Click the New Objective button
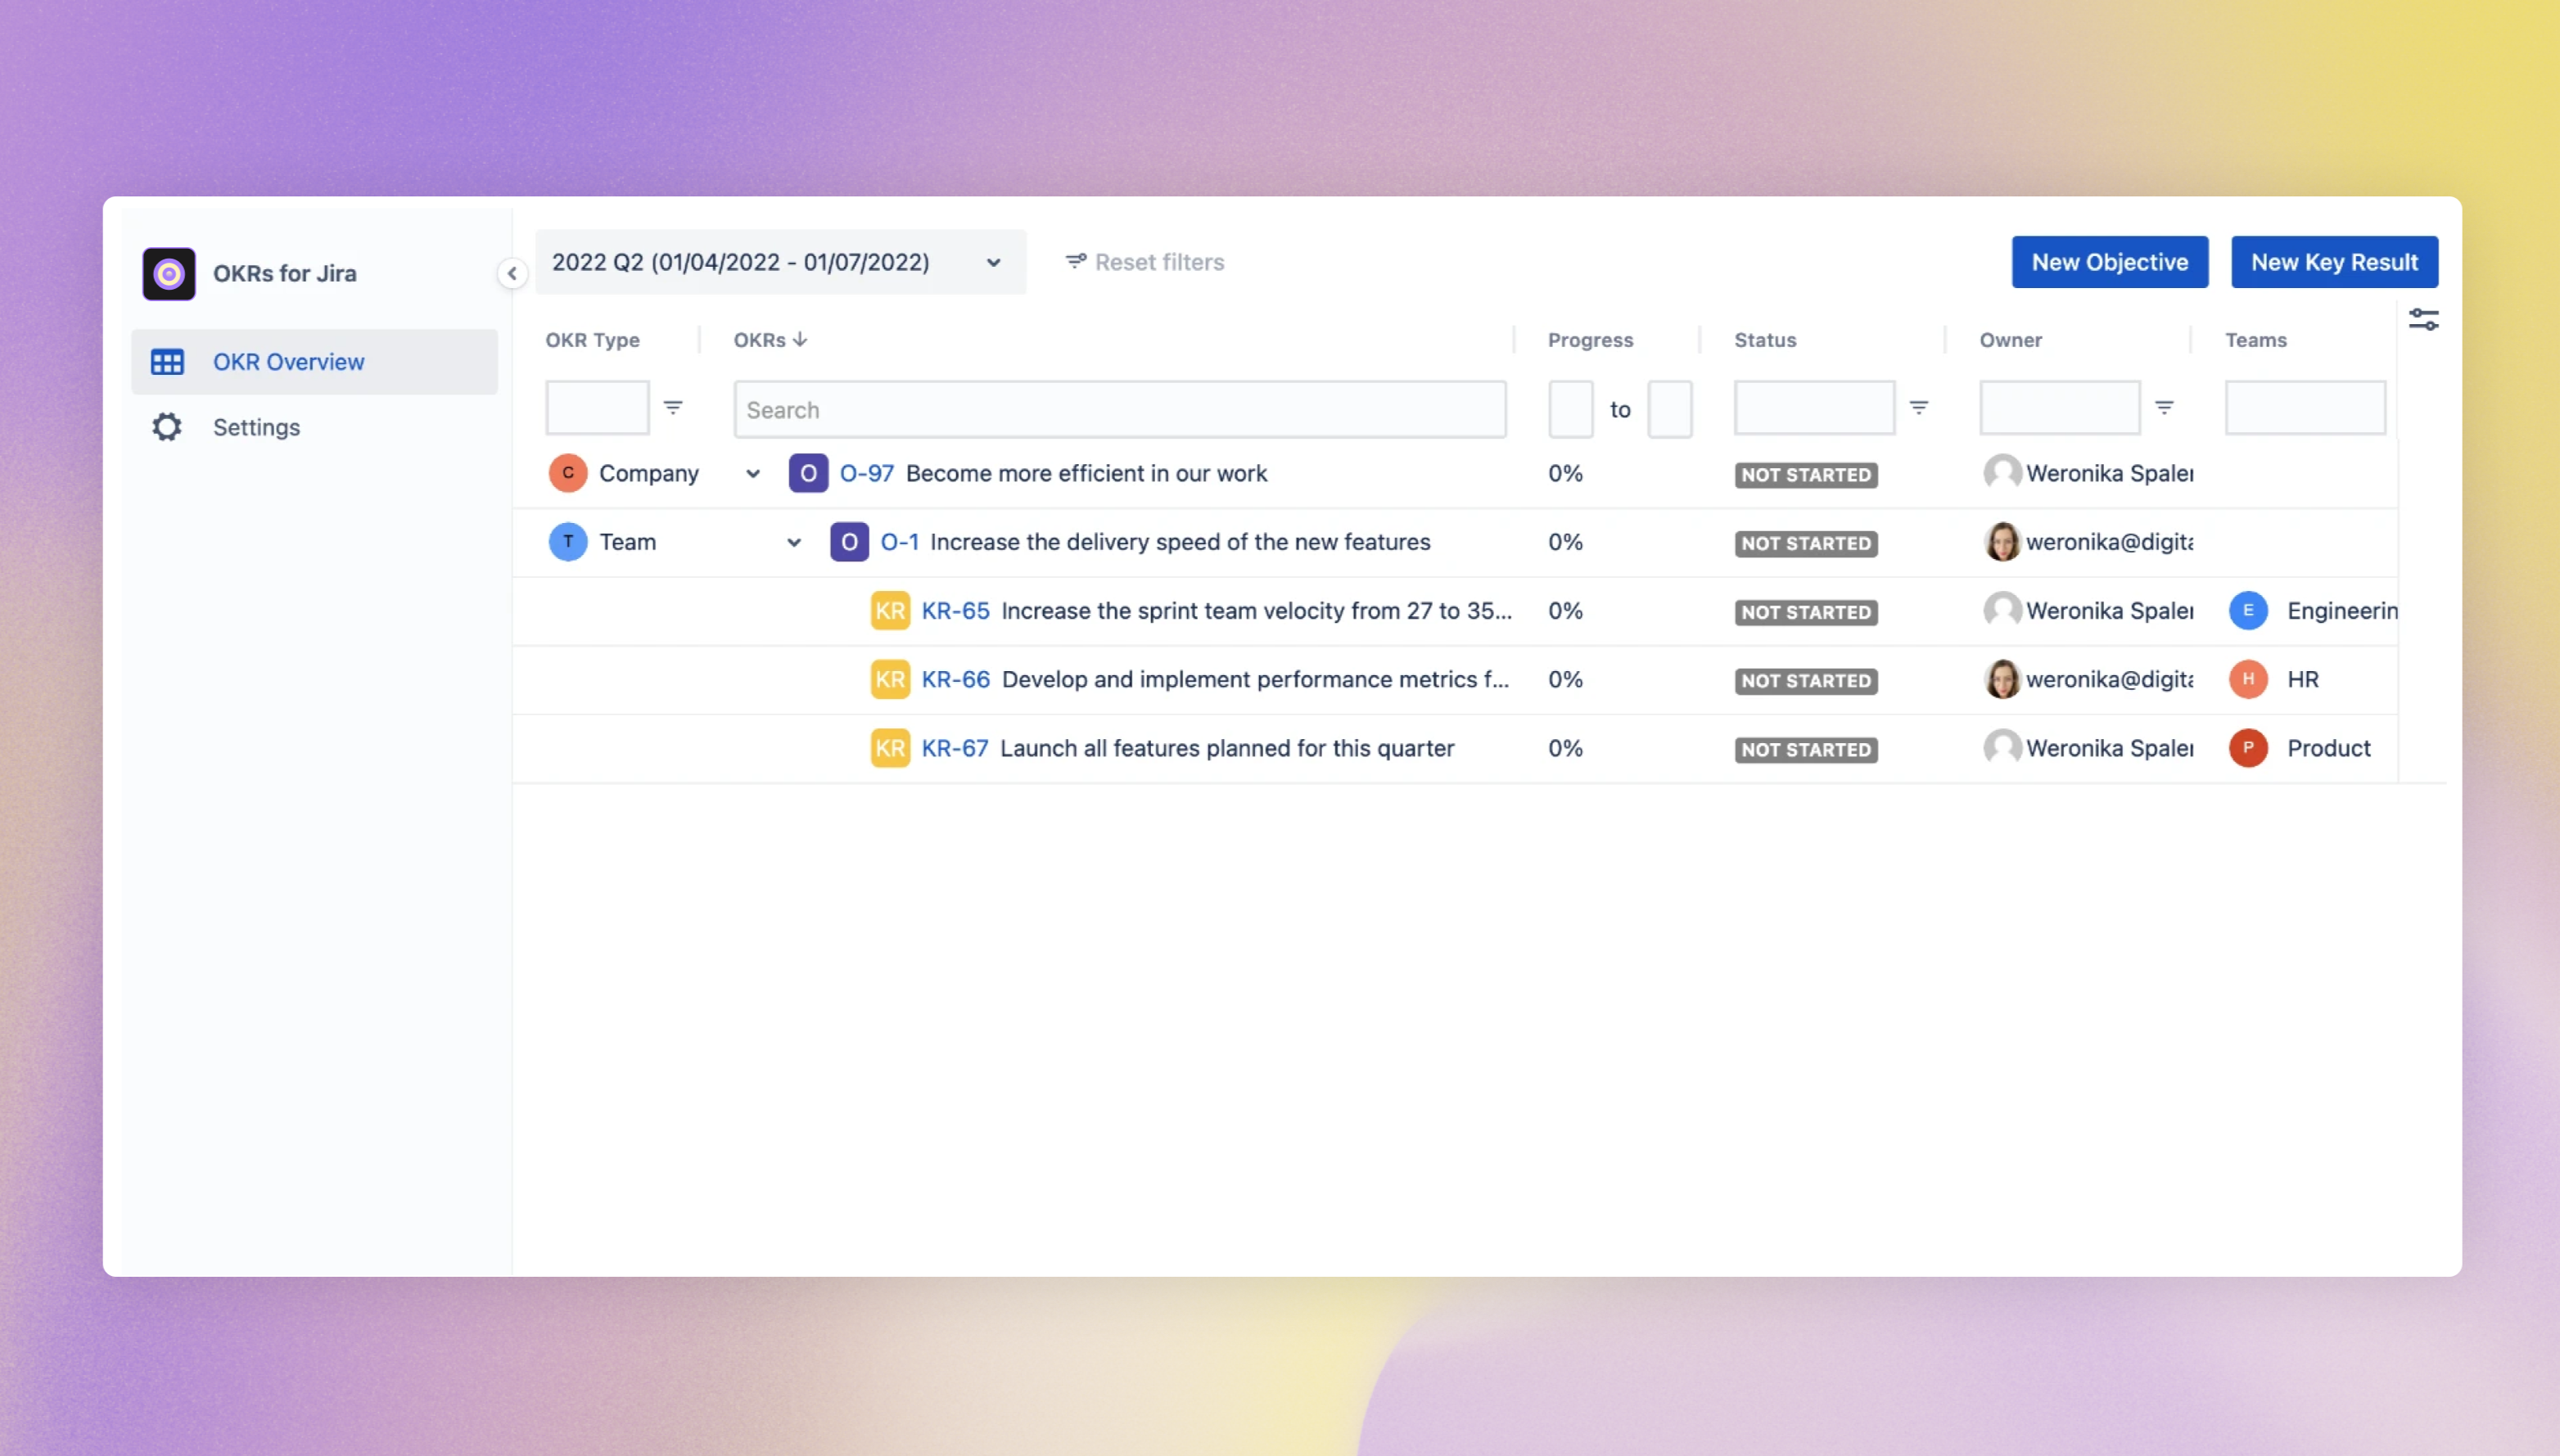Screen dimensions: 2560x1456 2109,262
